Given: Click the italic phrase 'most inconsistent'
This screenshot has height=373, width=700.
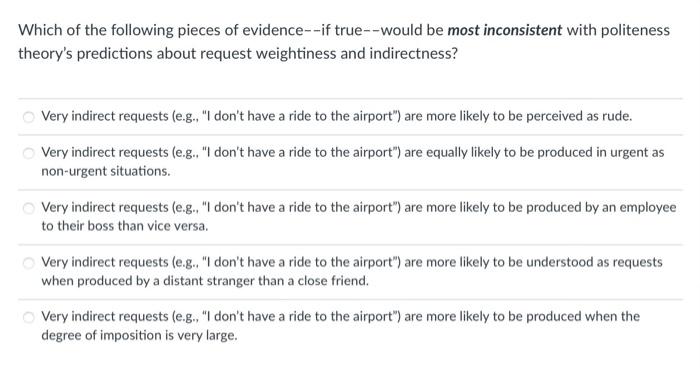Looking at the screenshot, I should pyautogui.click(x=504, y=30).
